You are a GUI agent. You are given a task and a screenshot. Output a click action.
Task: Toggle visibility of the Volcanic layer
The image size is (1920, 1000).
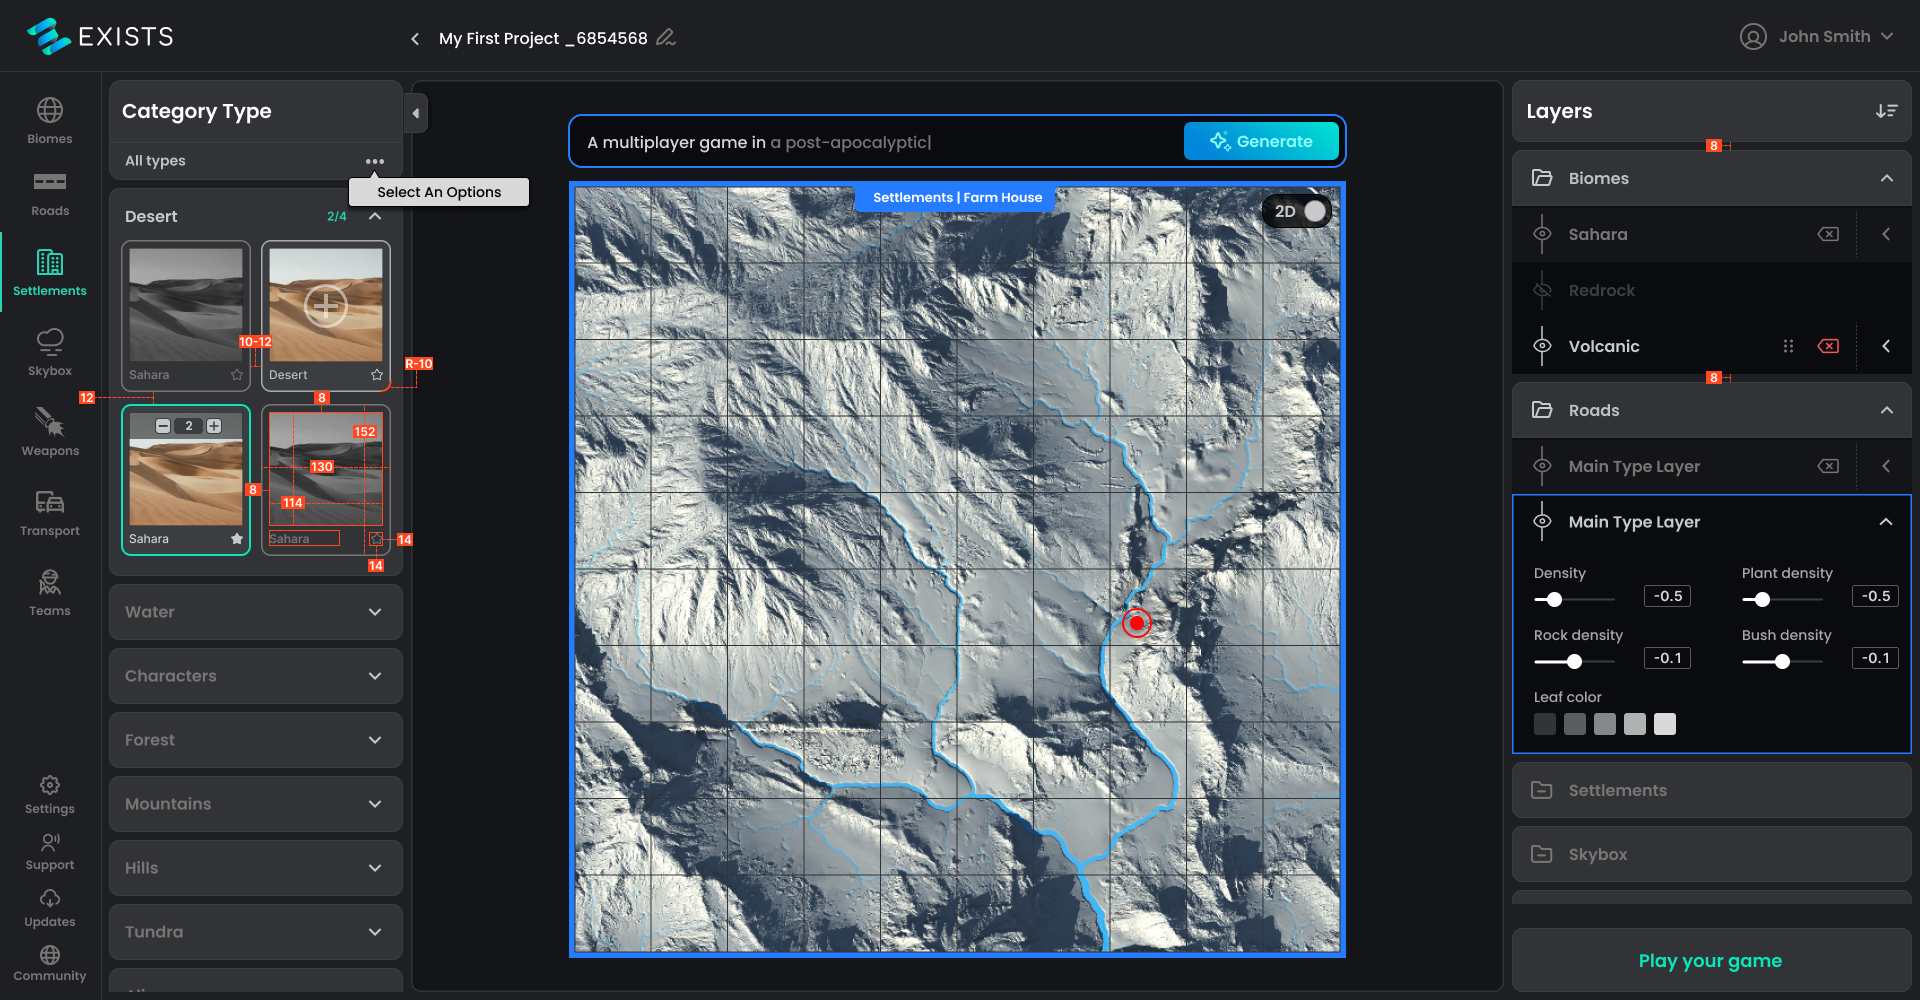[1542, 346]
